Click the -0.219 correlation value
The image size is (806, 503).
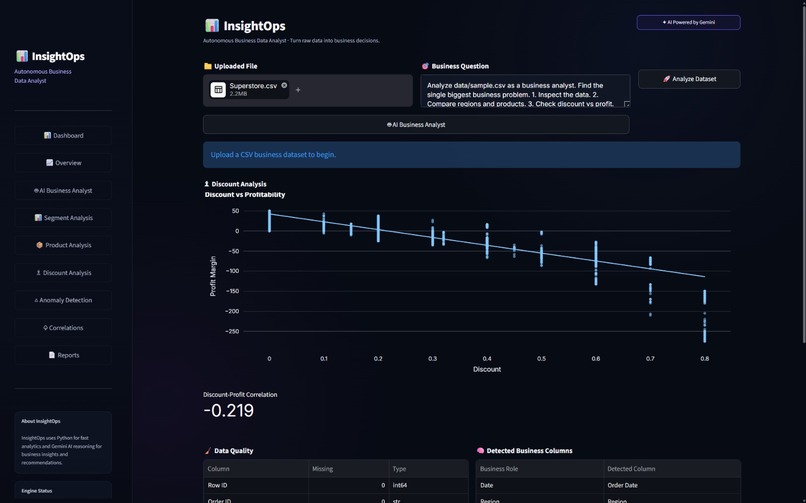[229, 411]
